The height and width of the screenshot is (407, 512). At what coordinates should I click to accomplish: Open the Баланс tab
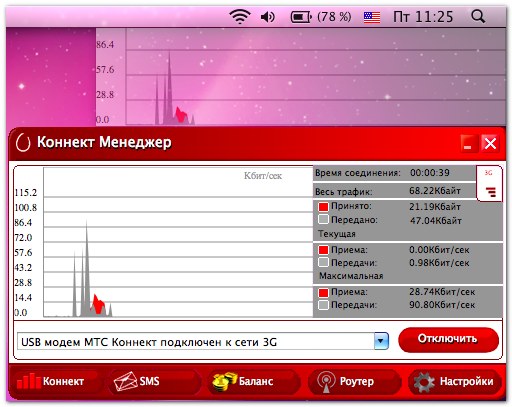tap(254, 381)
